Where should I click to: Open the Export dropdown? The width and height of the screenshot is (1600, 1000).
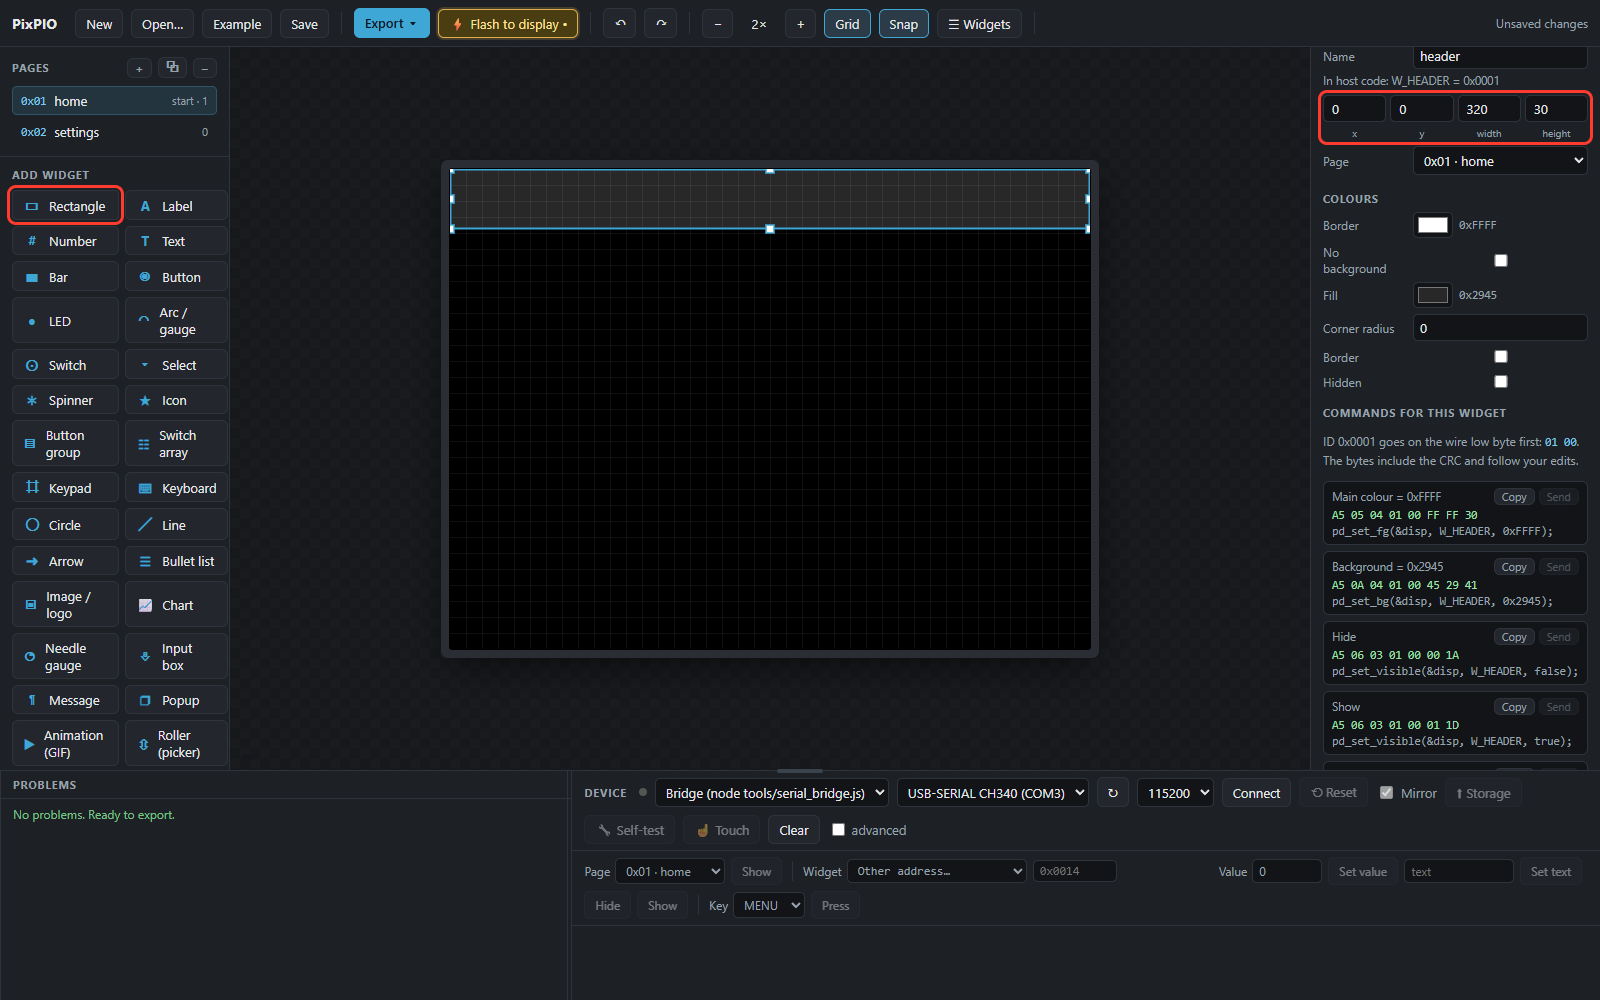(x=391, y=23)
